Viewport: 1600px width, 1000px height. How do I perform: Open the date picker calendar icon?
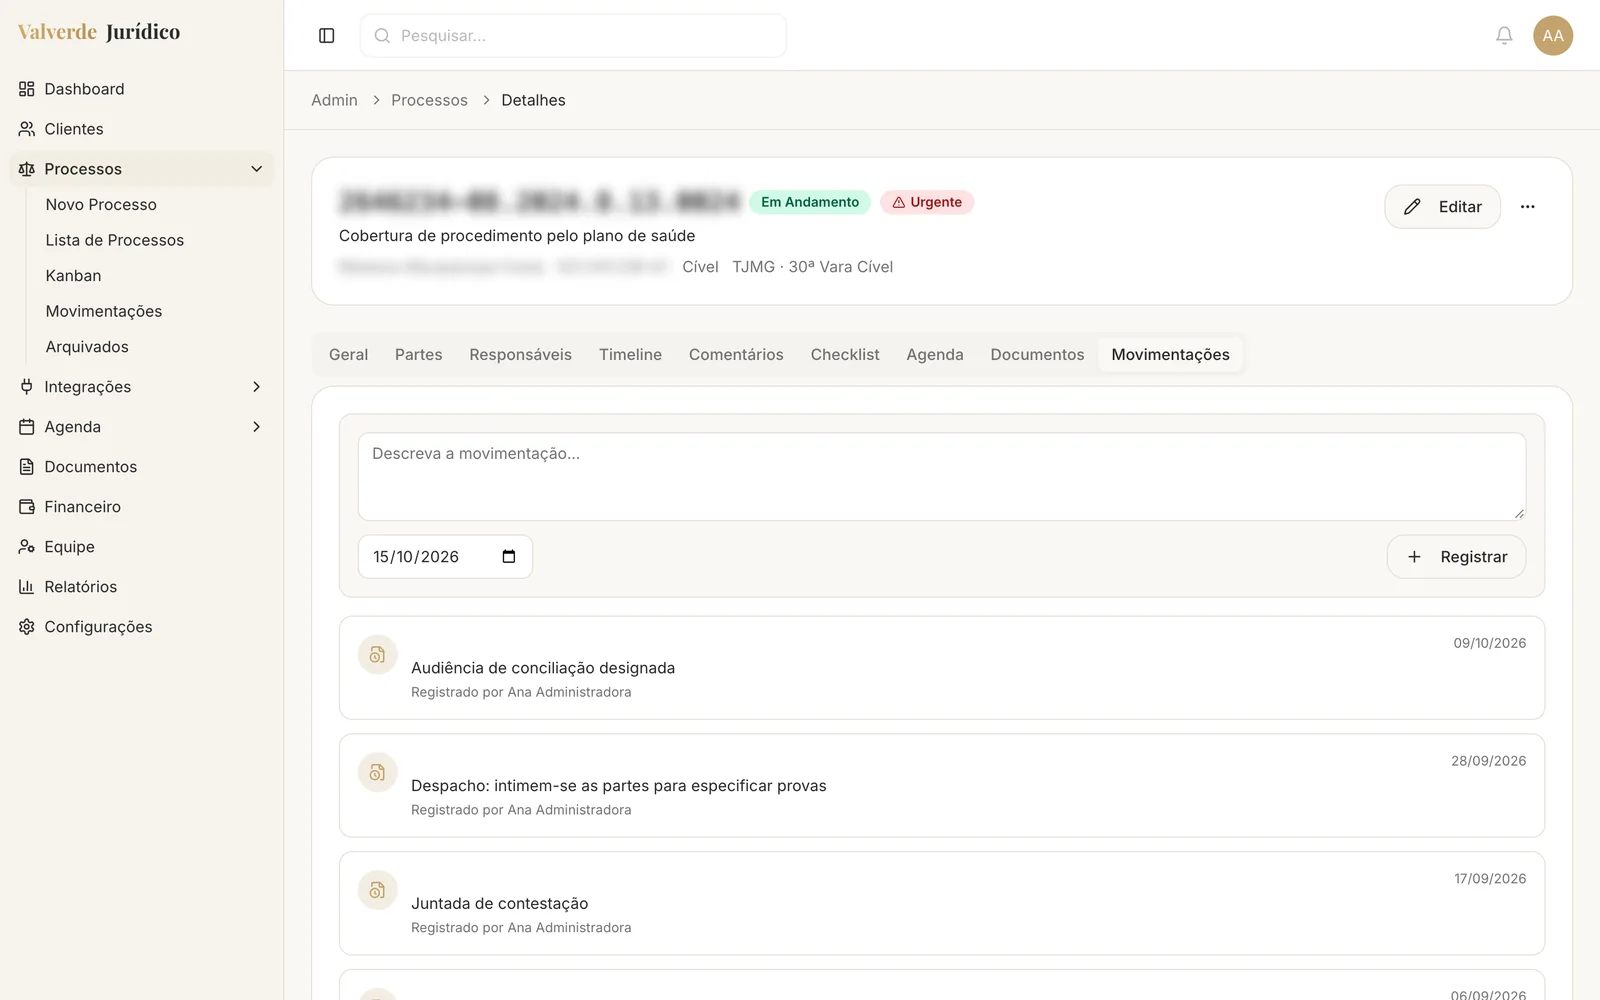[509, 557]
